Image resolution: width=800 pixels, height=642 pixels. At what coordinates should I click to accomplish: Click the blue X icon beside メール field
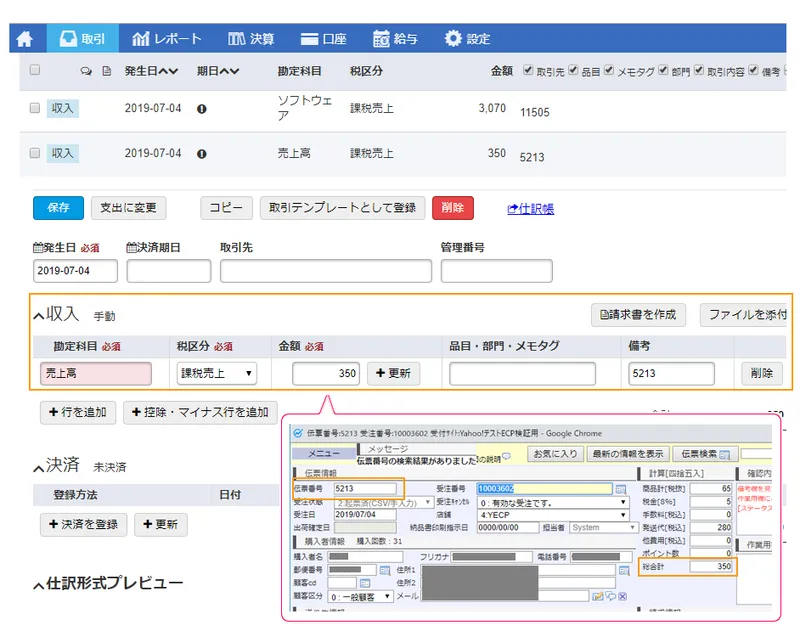click(622, 596)
